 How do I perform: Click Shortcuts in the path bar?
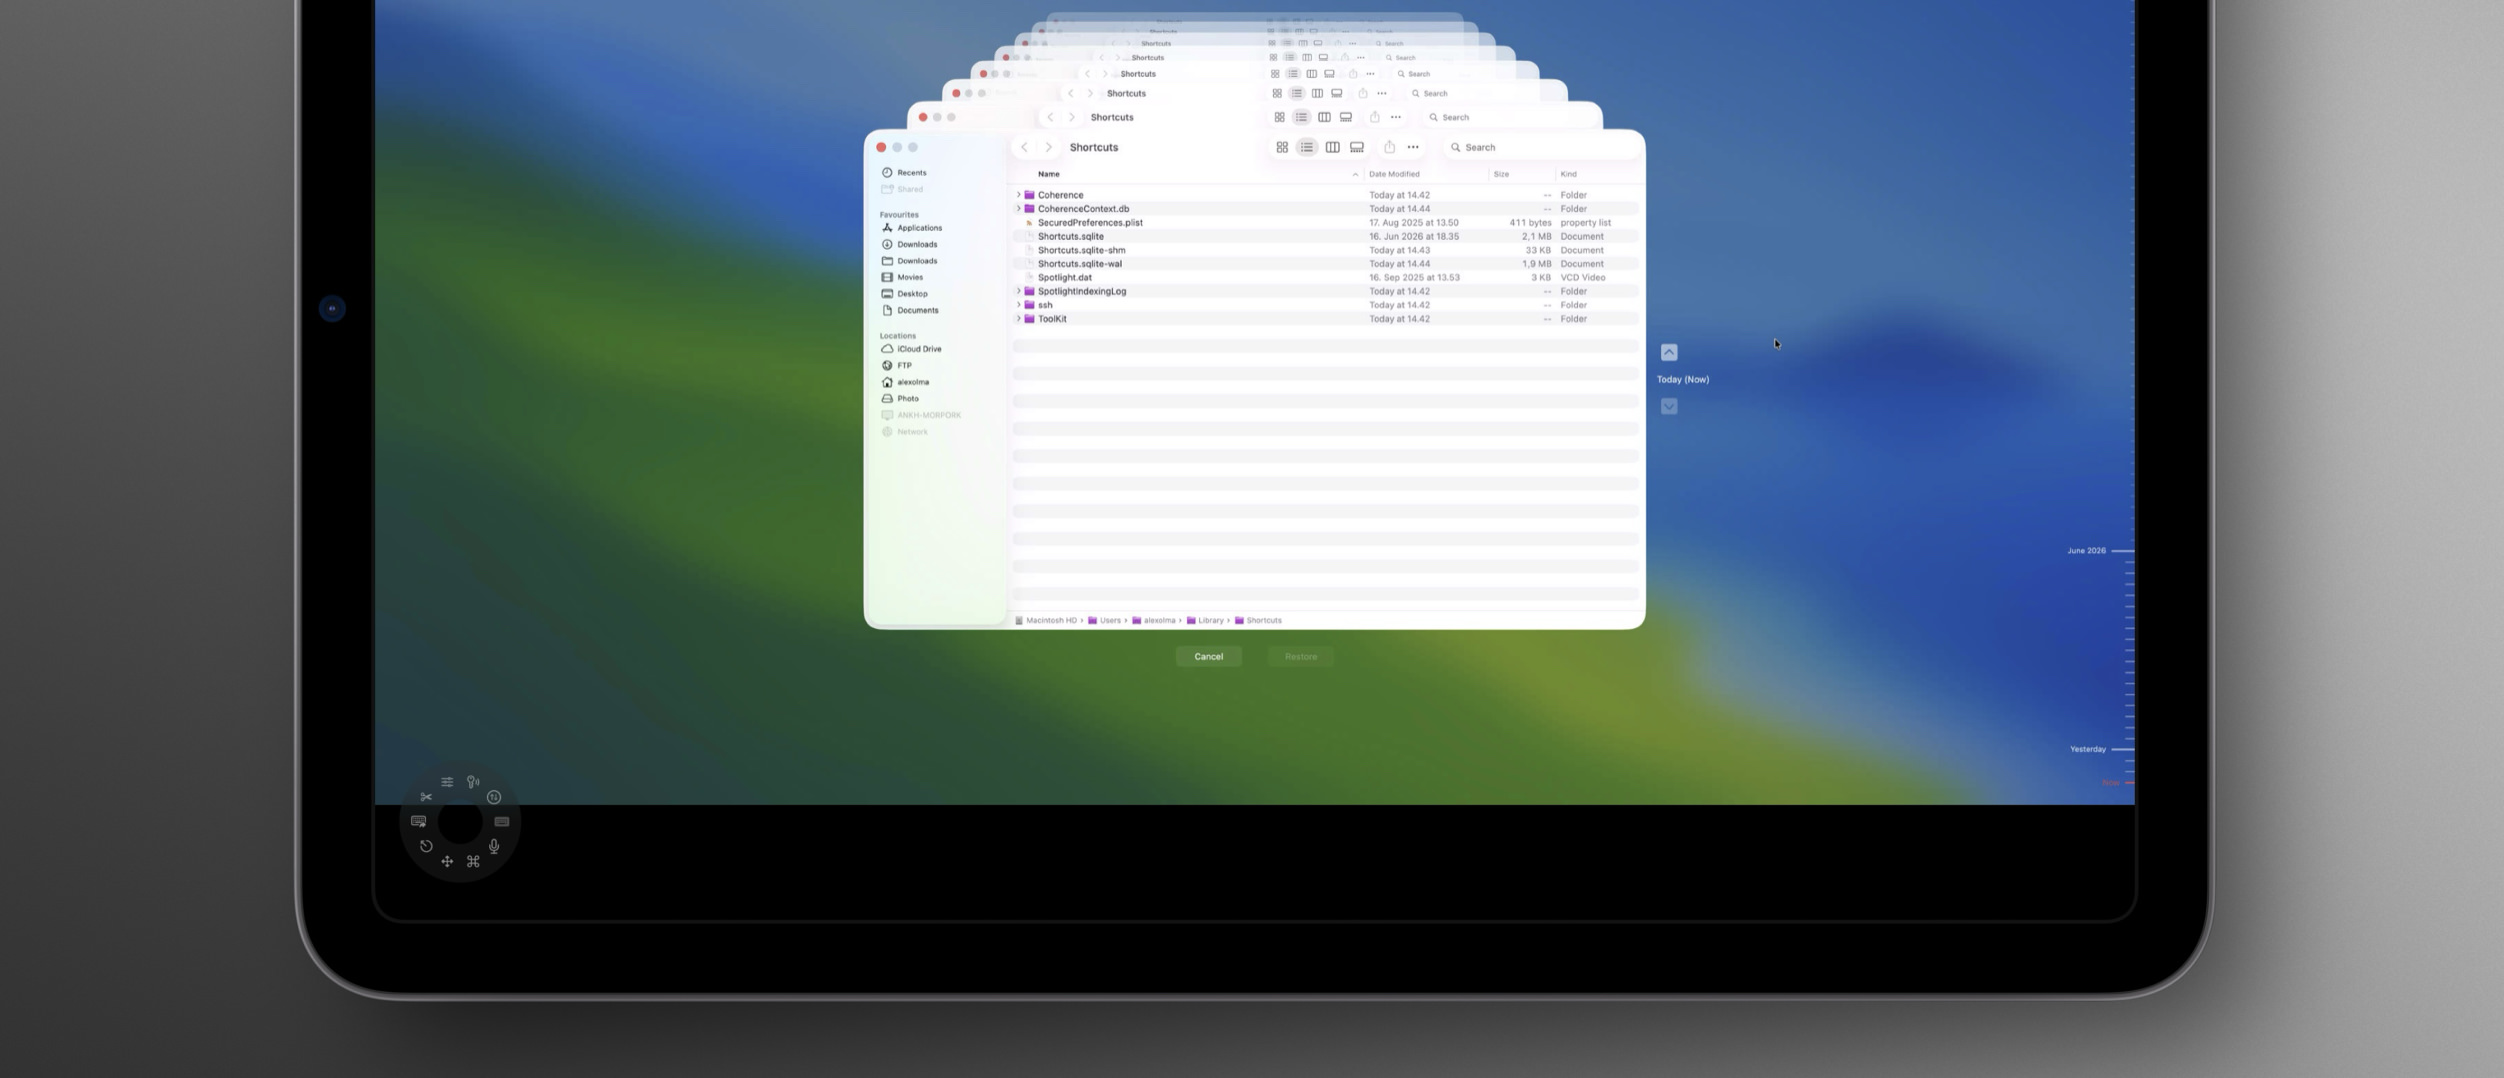tap(1258, 620)
